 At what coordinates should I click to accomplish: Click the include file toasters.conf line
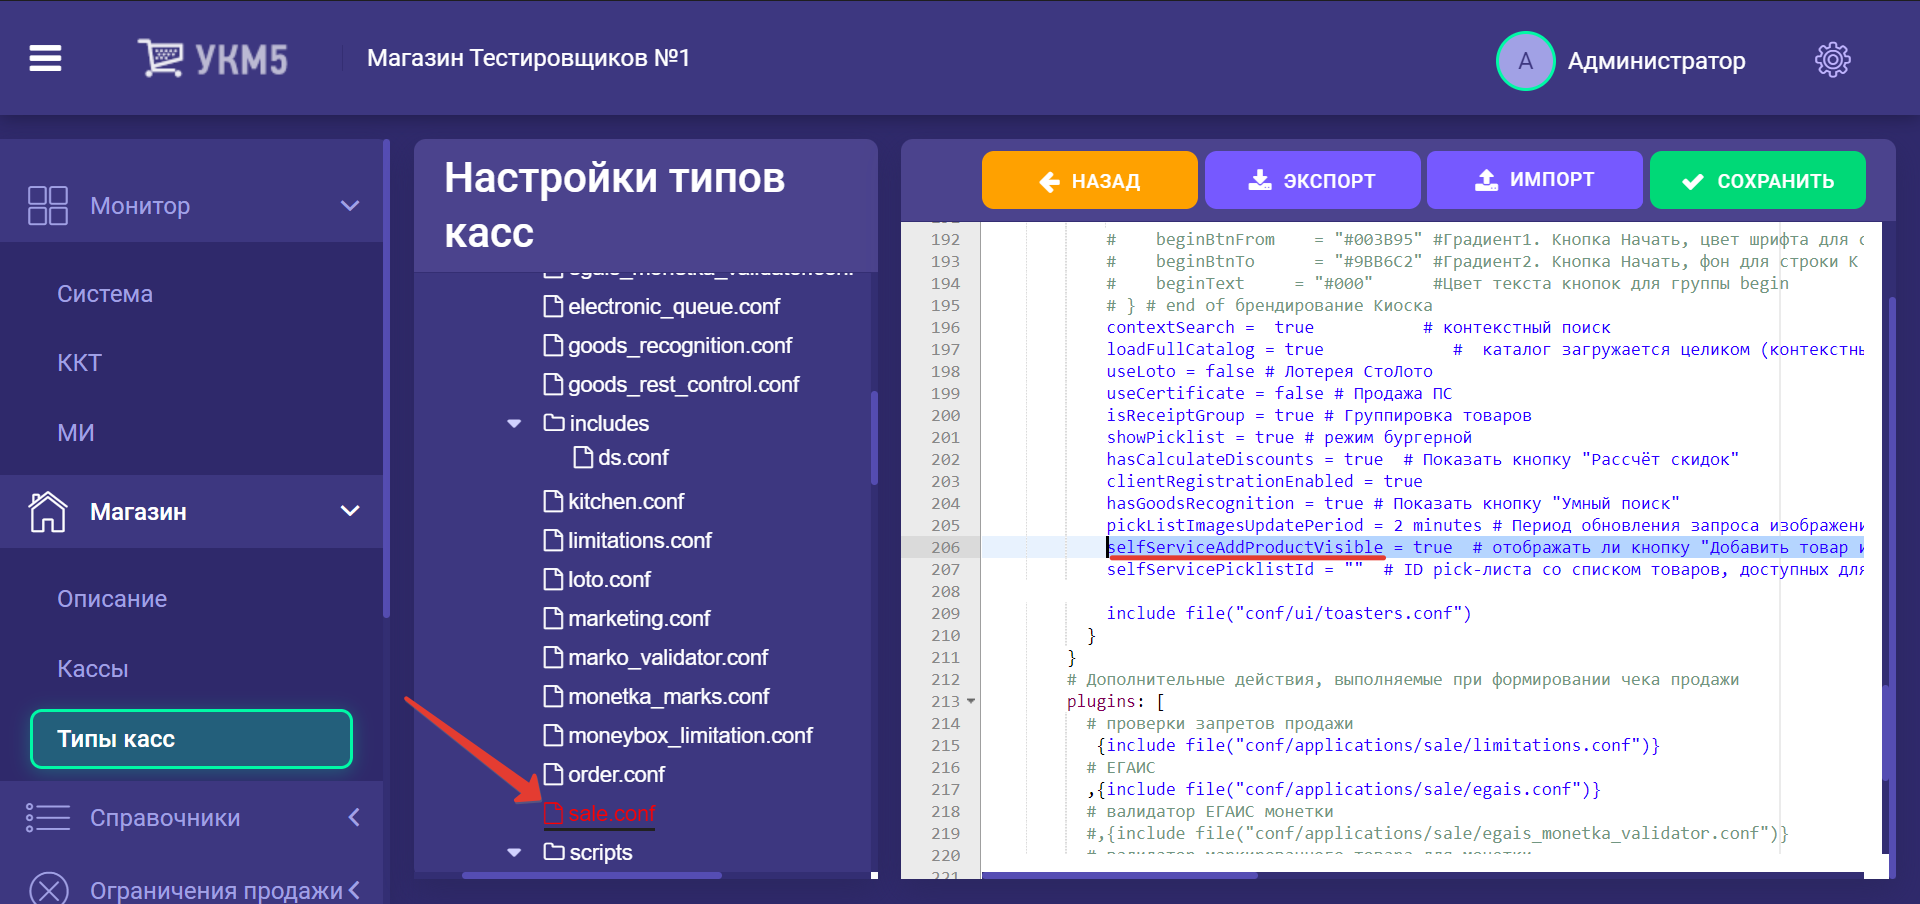[x=1288, y=613]
